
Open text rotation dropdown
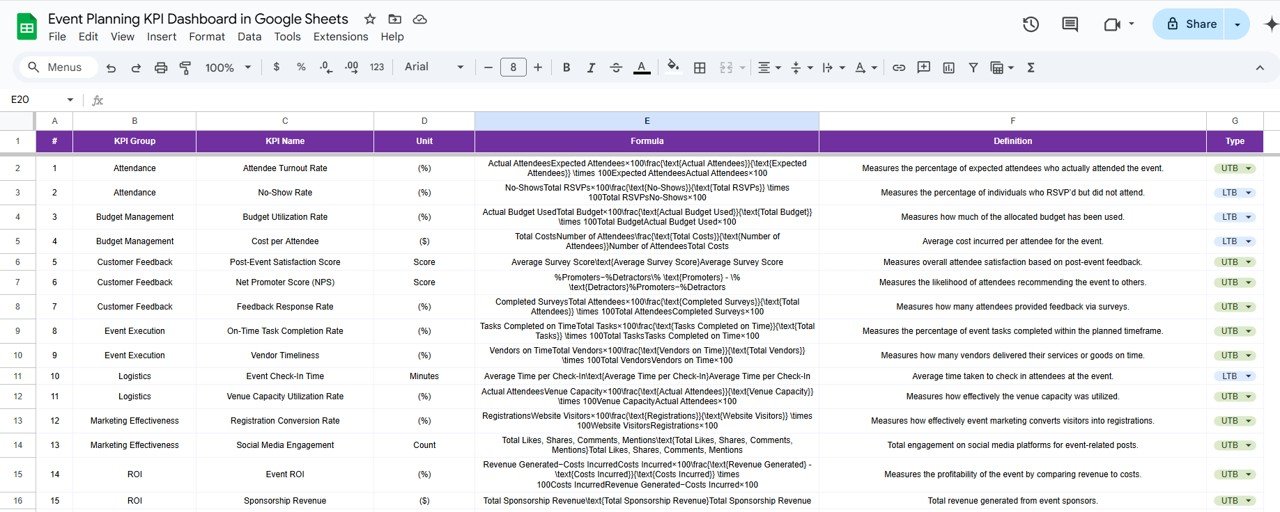864,67
